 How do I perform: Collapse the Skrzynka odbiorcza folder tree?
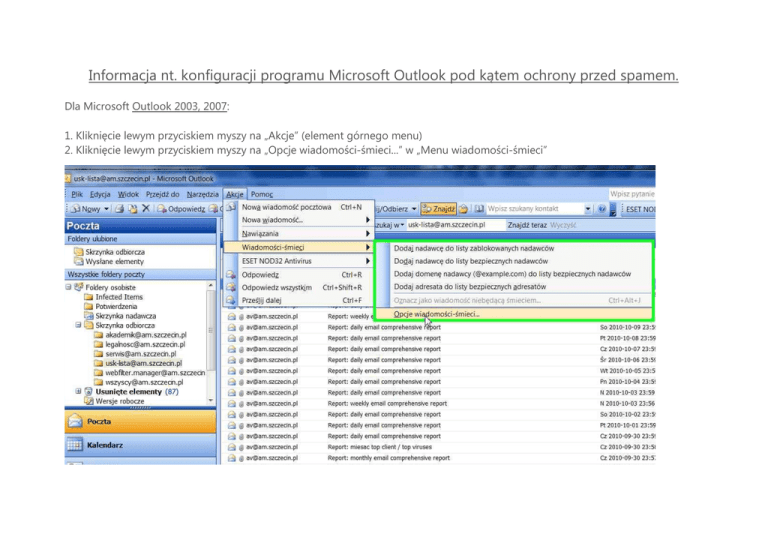tap(78, 325)
